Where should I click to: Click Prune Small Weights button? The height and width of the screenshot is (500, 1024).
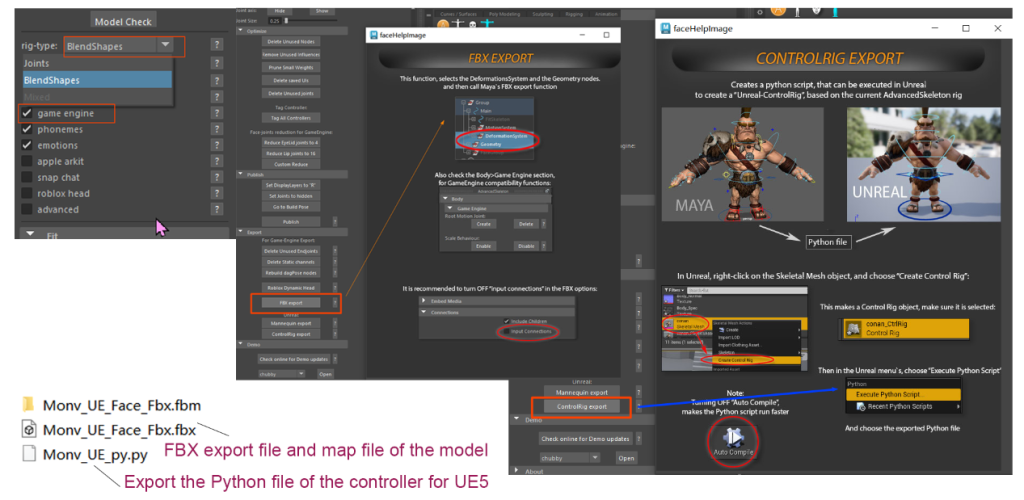point(291,67)
